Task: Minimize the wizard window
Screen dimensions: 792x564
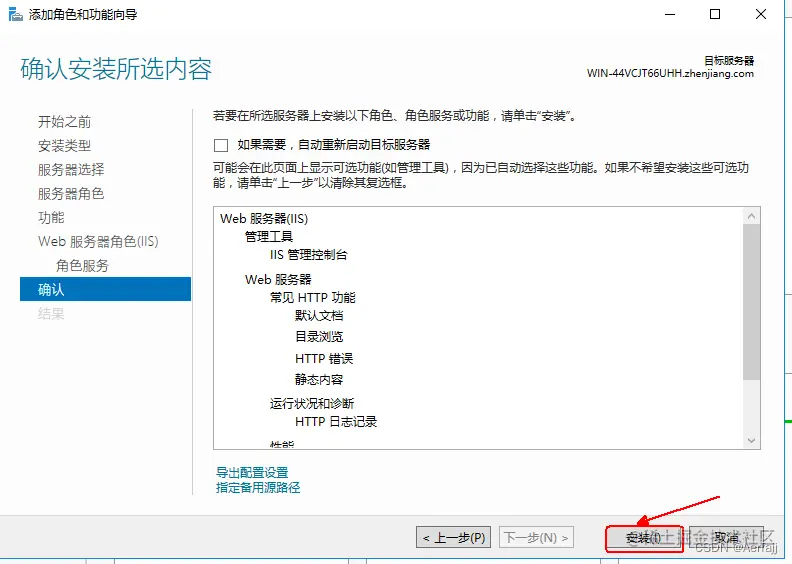Action: pos(670,14)
